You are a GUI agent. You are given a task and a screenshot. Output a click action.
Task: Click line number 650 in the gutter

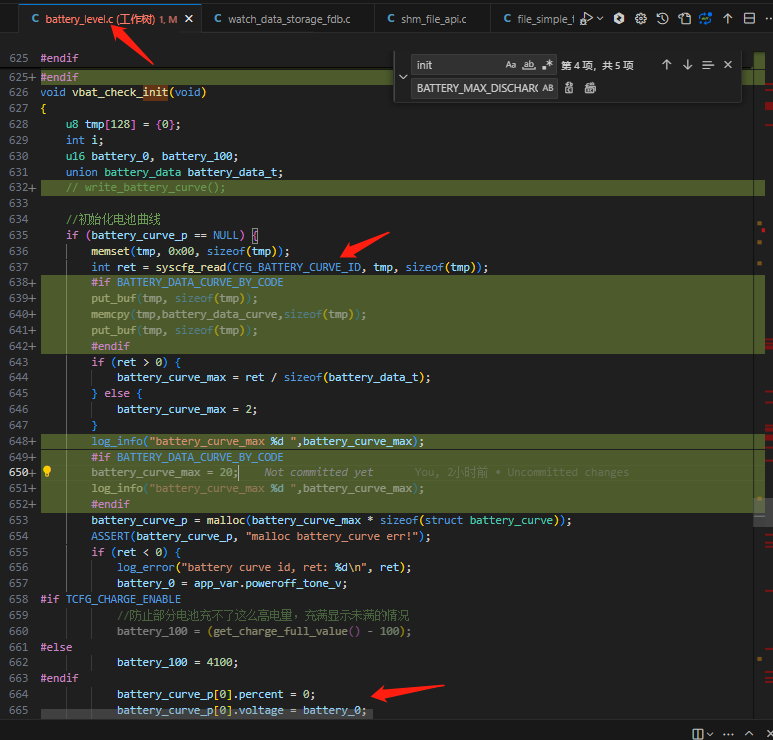coord(18,472)
